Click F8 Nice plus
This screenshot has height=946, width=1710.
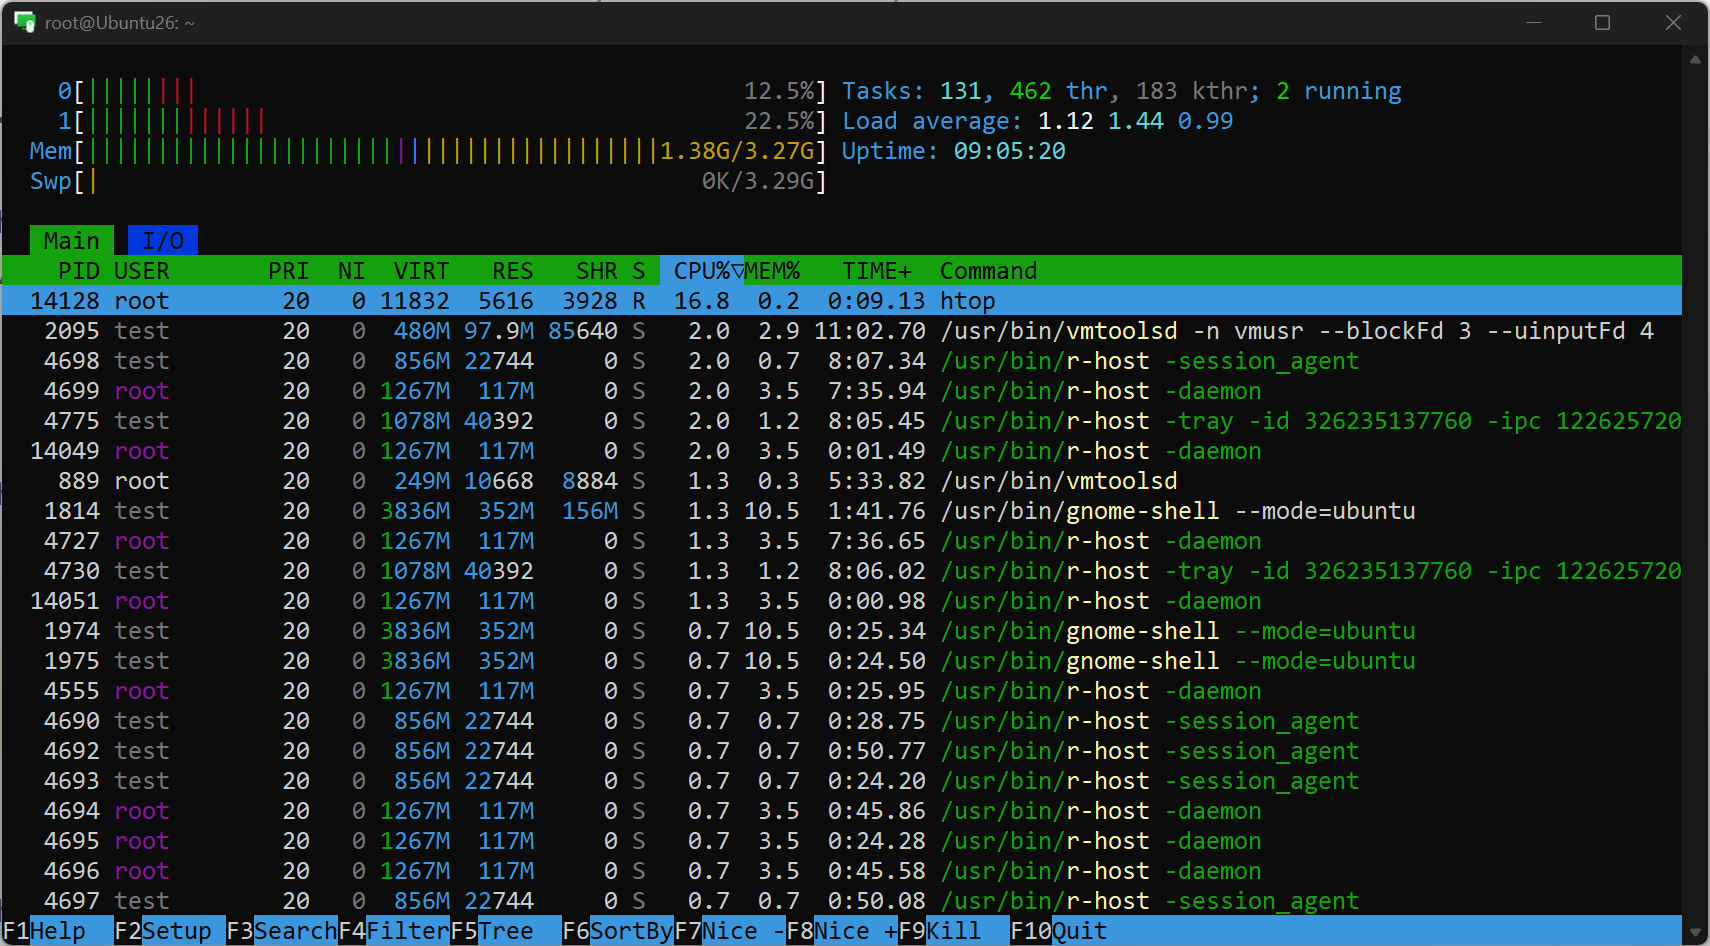click(x=842, y=931)
